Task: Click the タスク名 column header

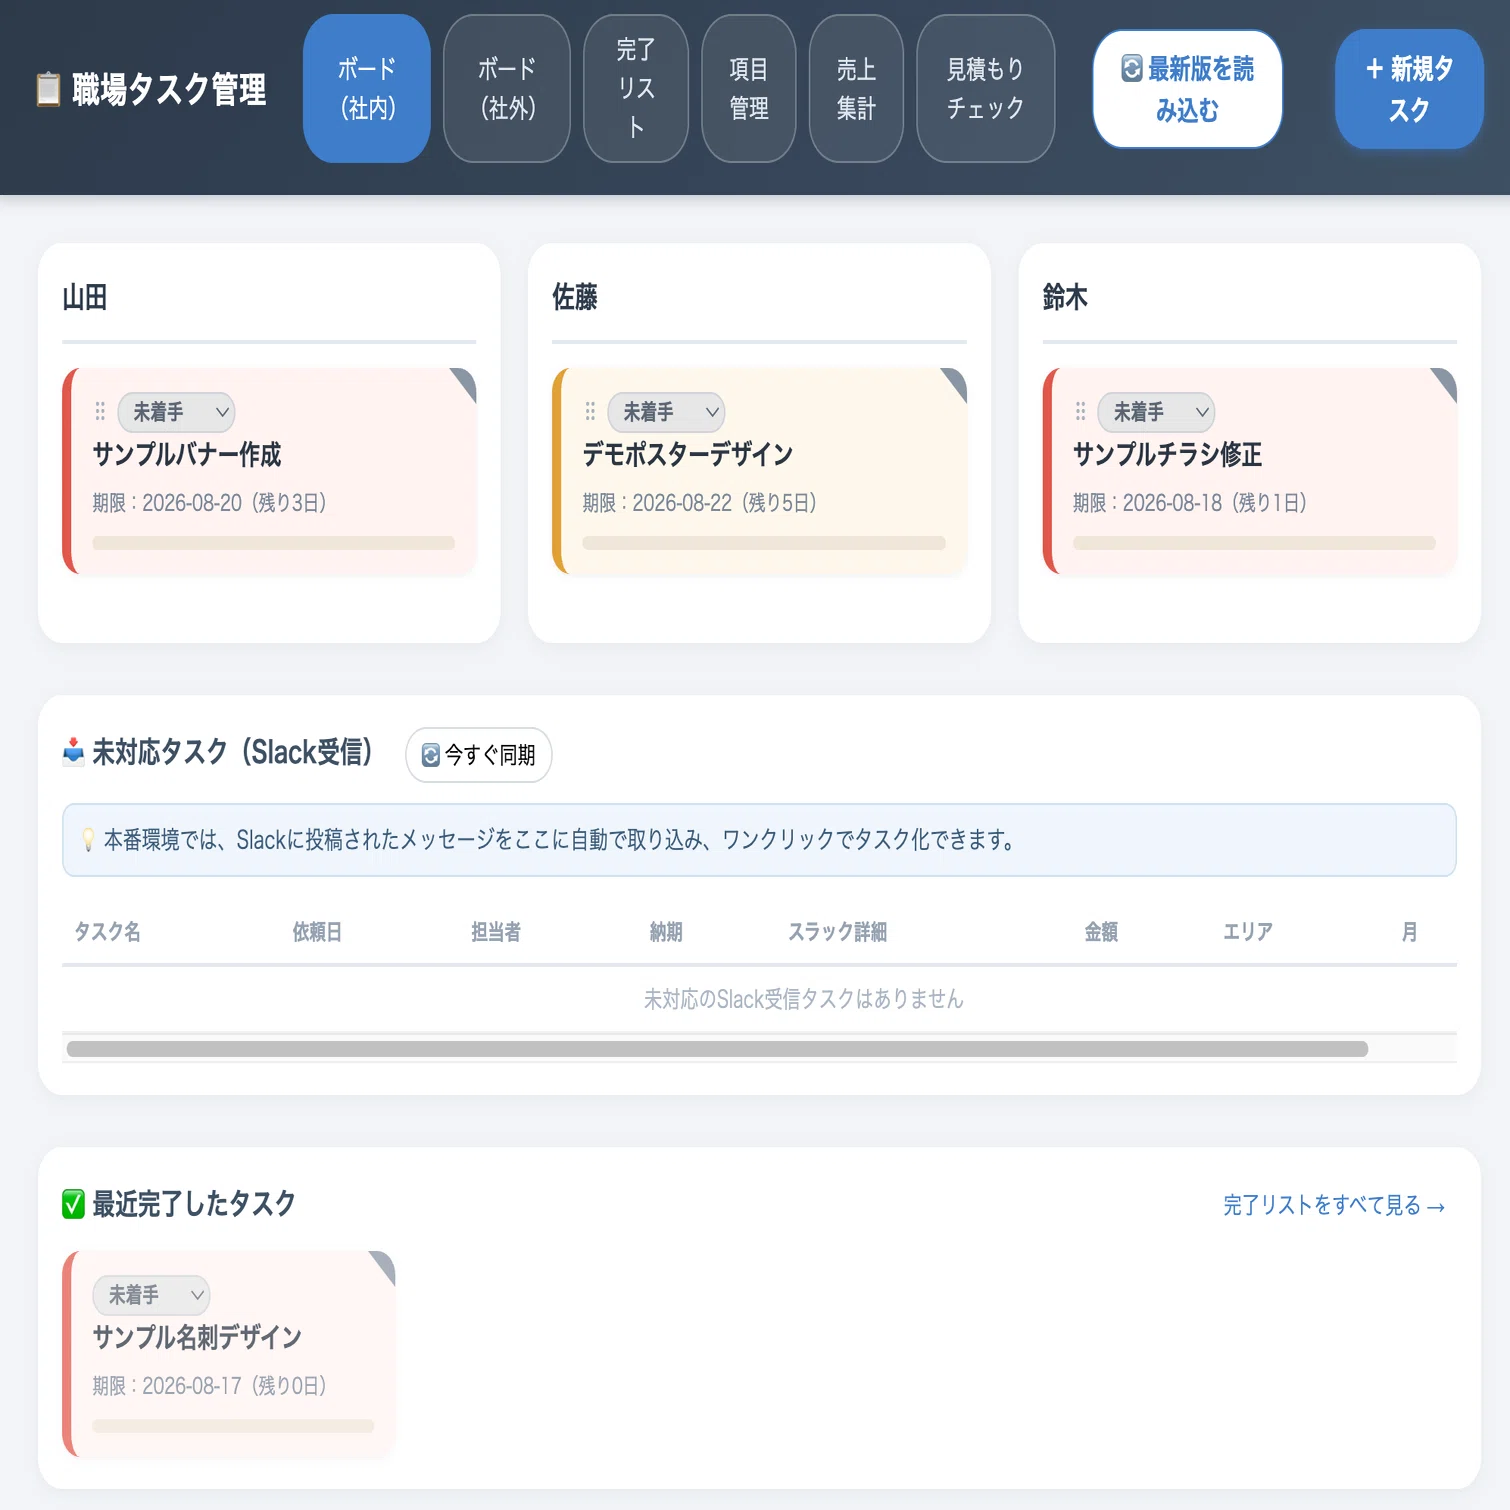Action: pos(107,932)
